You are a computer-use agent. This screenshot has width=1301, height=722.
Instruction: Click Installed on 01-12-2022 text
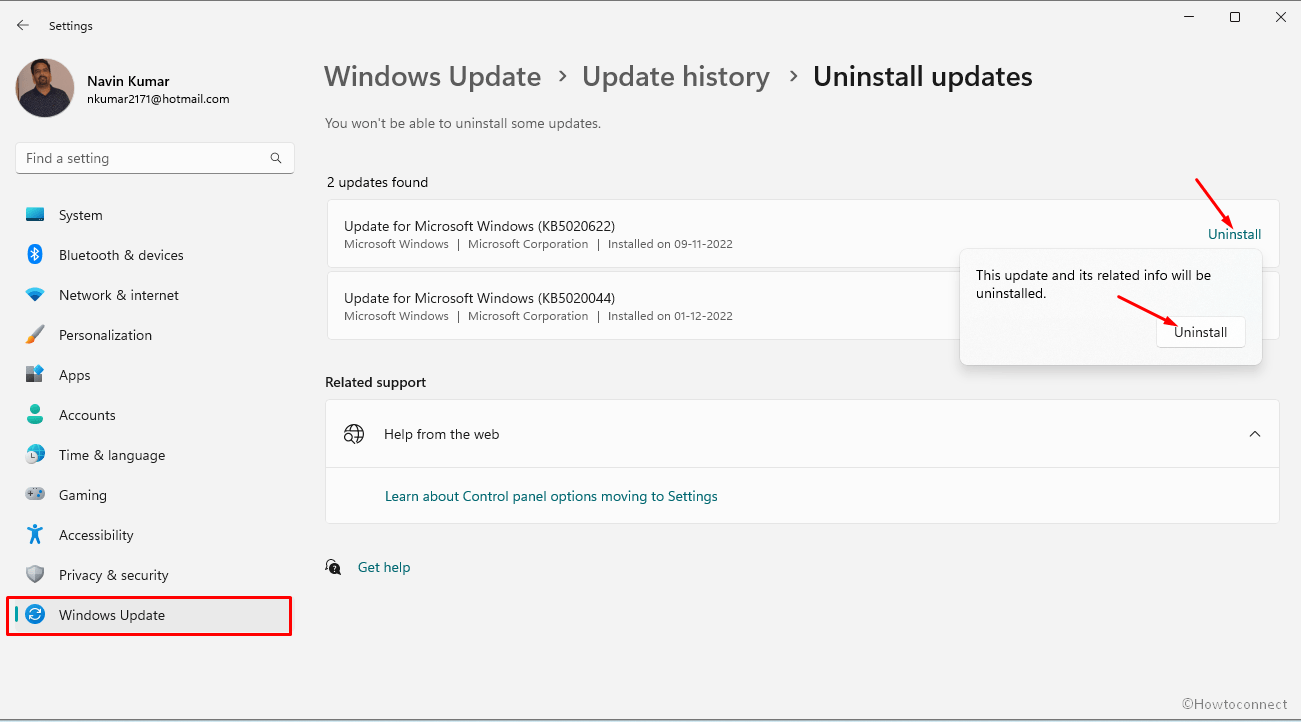pyautogui.click(x=670, y=316)
